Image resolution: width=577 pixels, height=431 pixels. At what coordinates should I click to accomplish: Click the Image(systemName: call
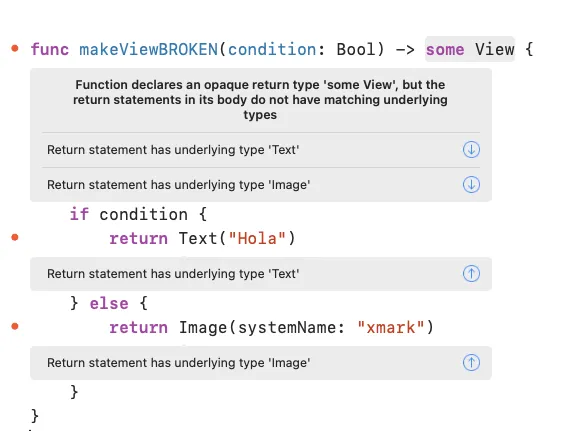pos(262,328)
